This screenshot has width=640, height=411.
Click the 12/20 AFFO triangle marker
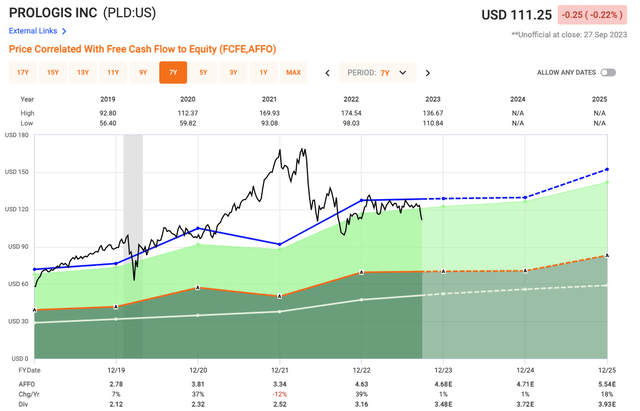[x=197, y=288]
